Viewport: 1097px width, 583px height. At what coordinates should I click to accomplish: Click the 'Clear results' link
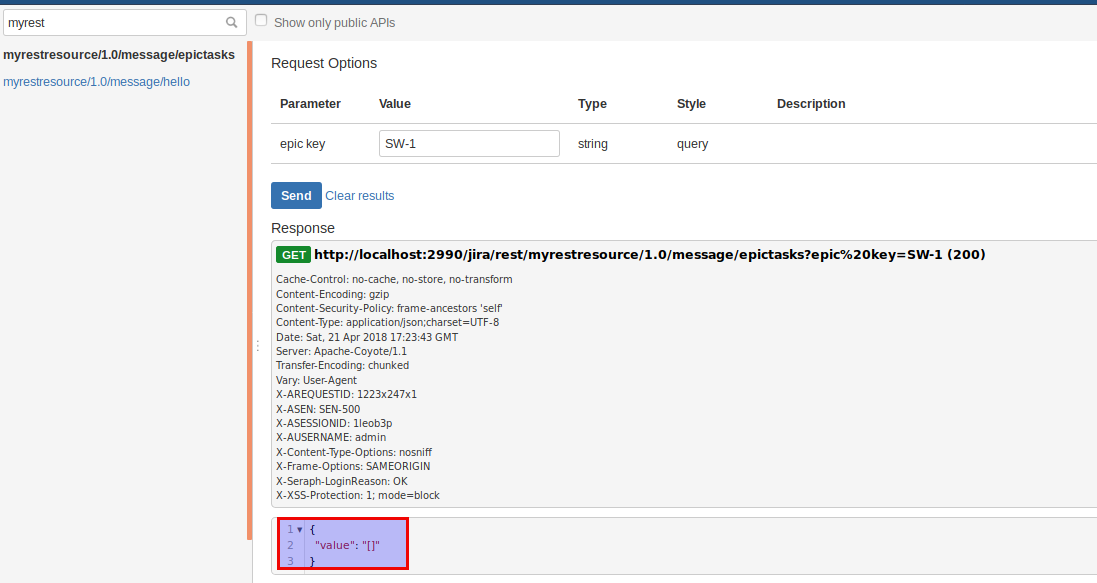[x=359, y=195]
